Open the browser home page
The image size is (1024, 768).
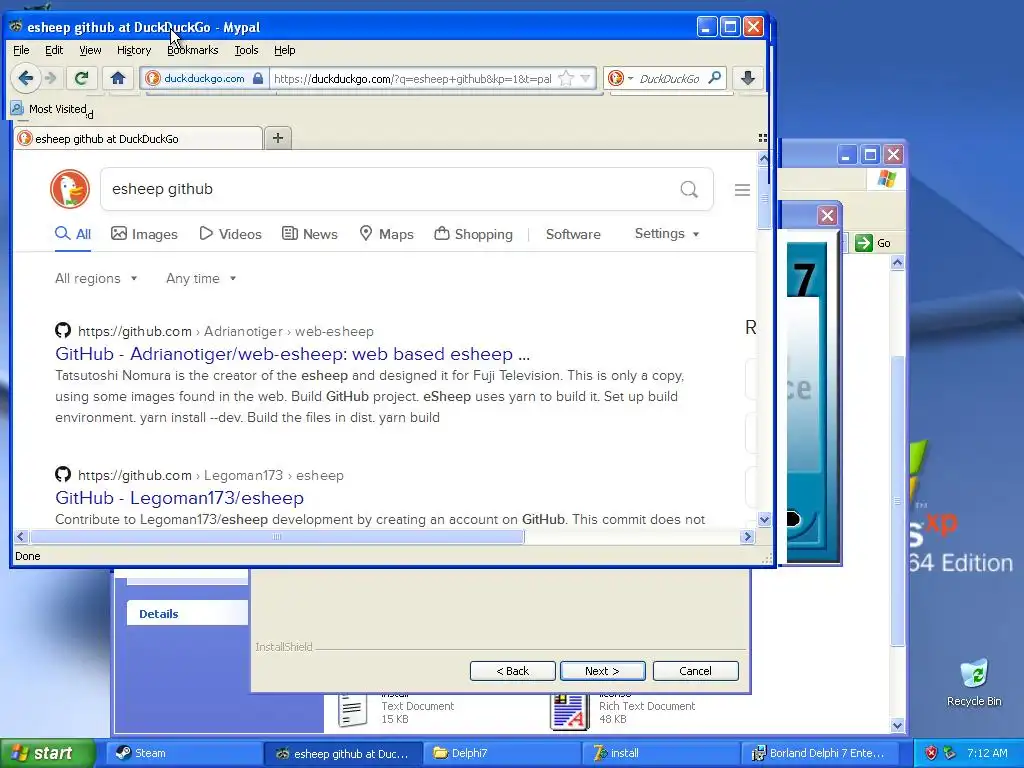(118, 78)
